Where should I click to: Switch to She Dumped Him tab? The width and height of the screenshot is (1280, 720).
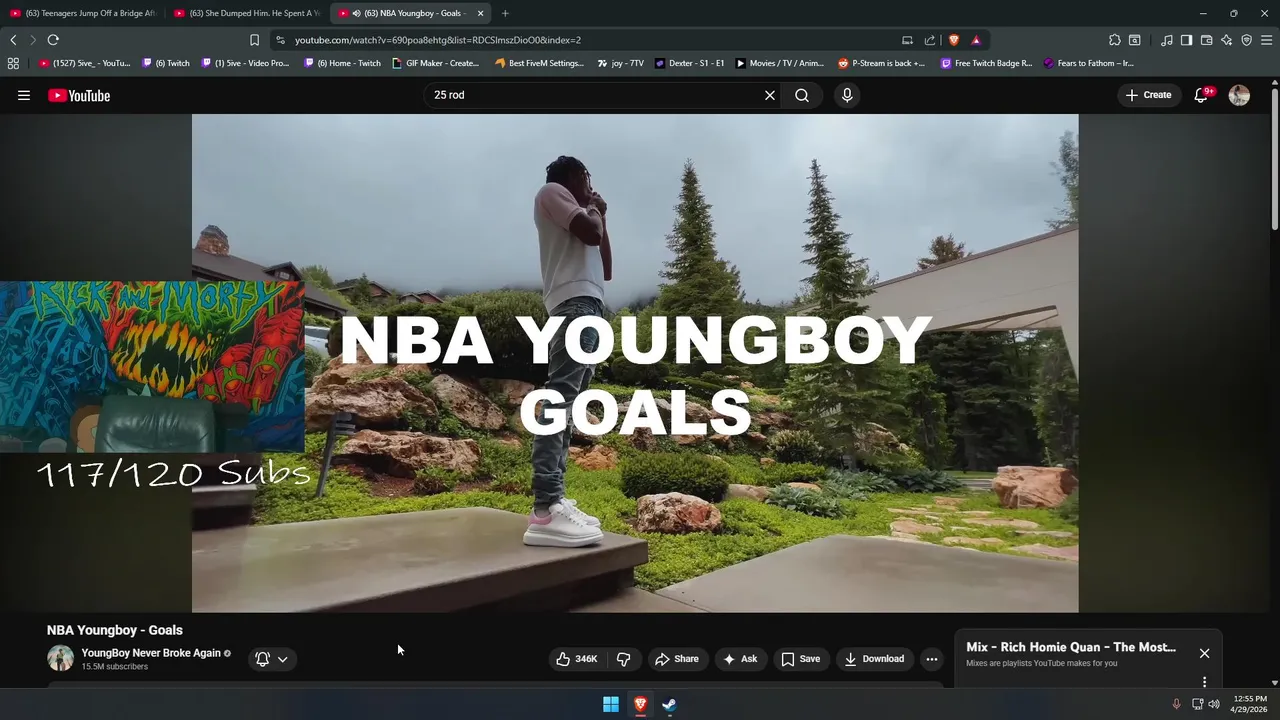(x=247, y=13)
